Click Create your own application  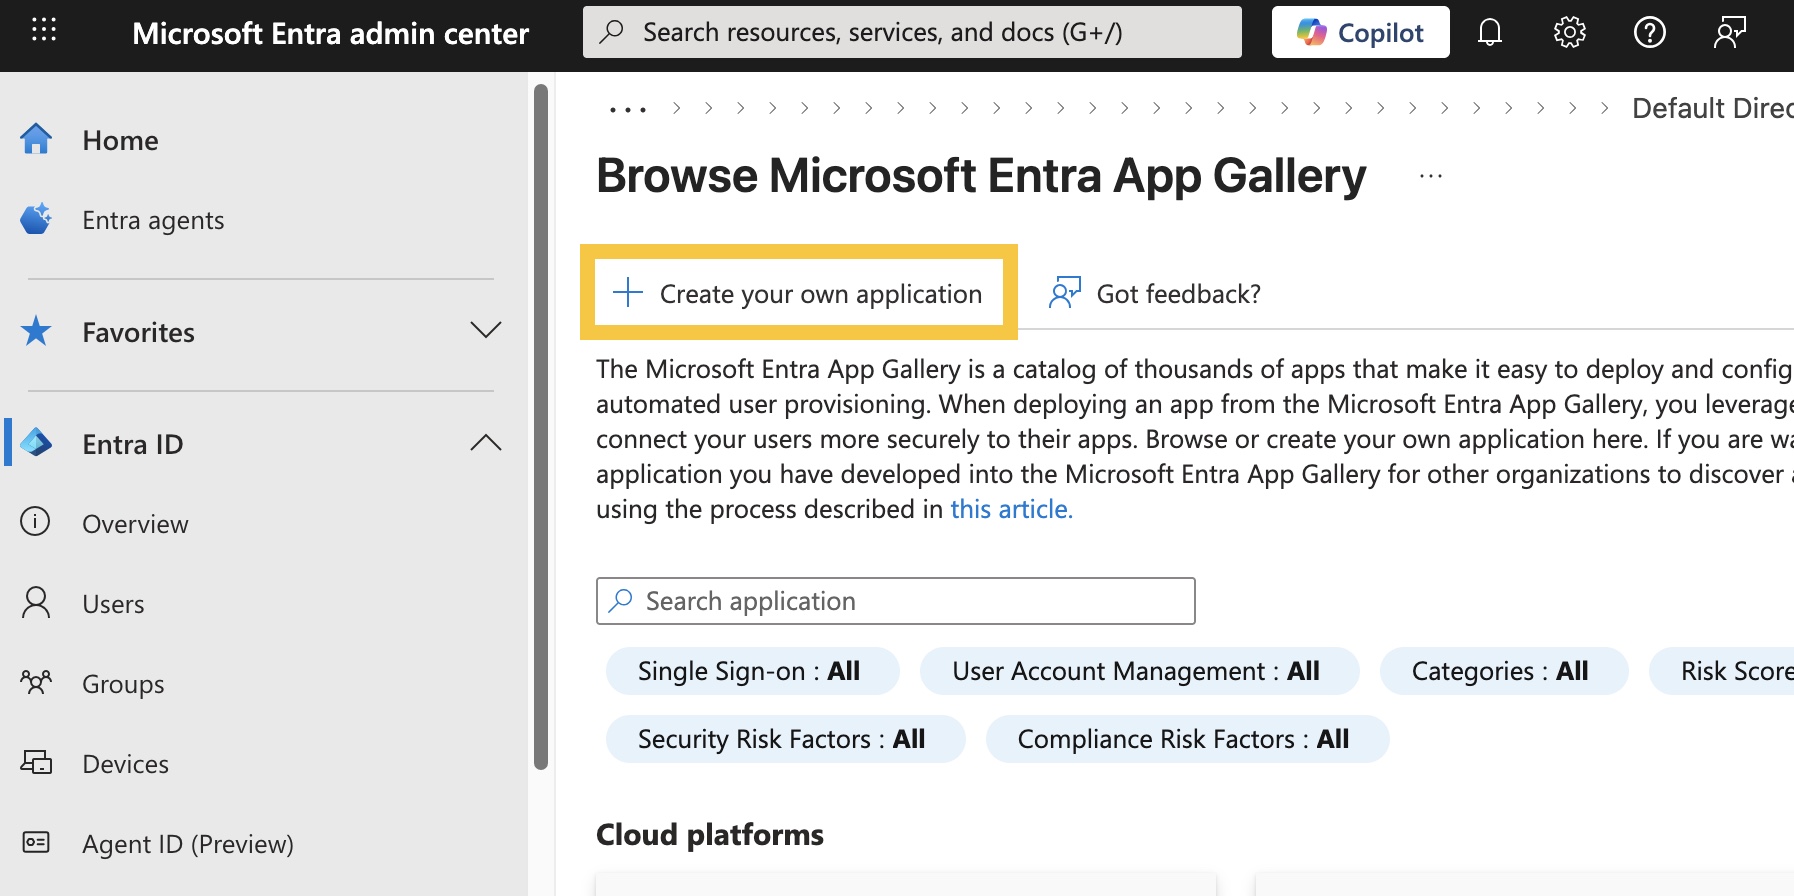point(799,293)
